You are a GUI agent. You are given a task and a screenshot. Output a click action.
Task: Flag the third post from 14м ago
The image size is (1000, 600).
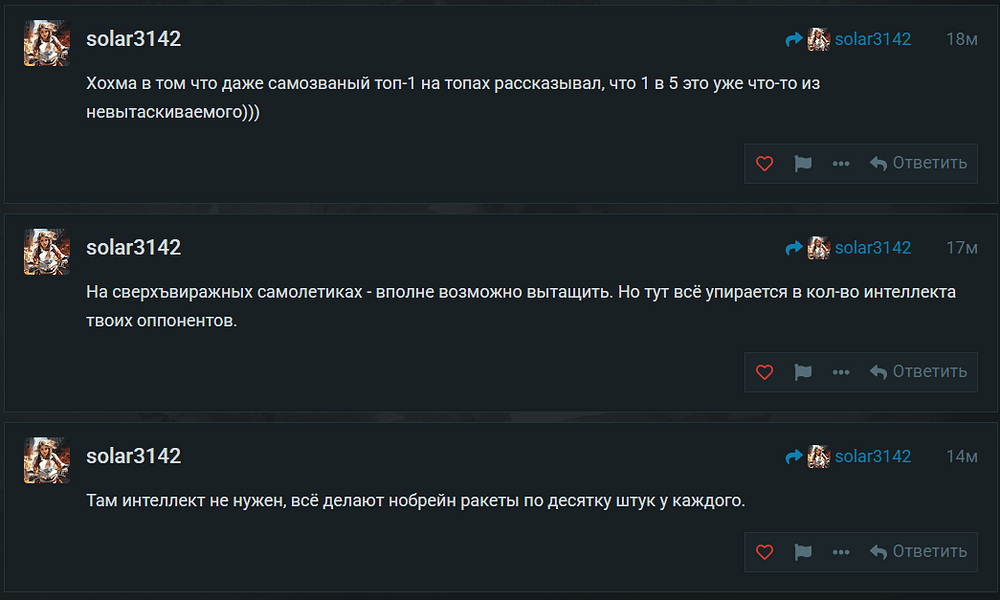coord(803,551)
